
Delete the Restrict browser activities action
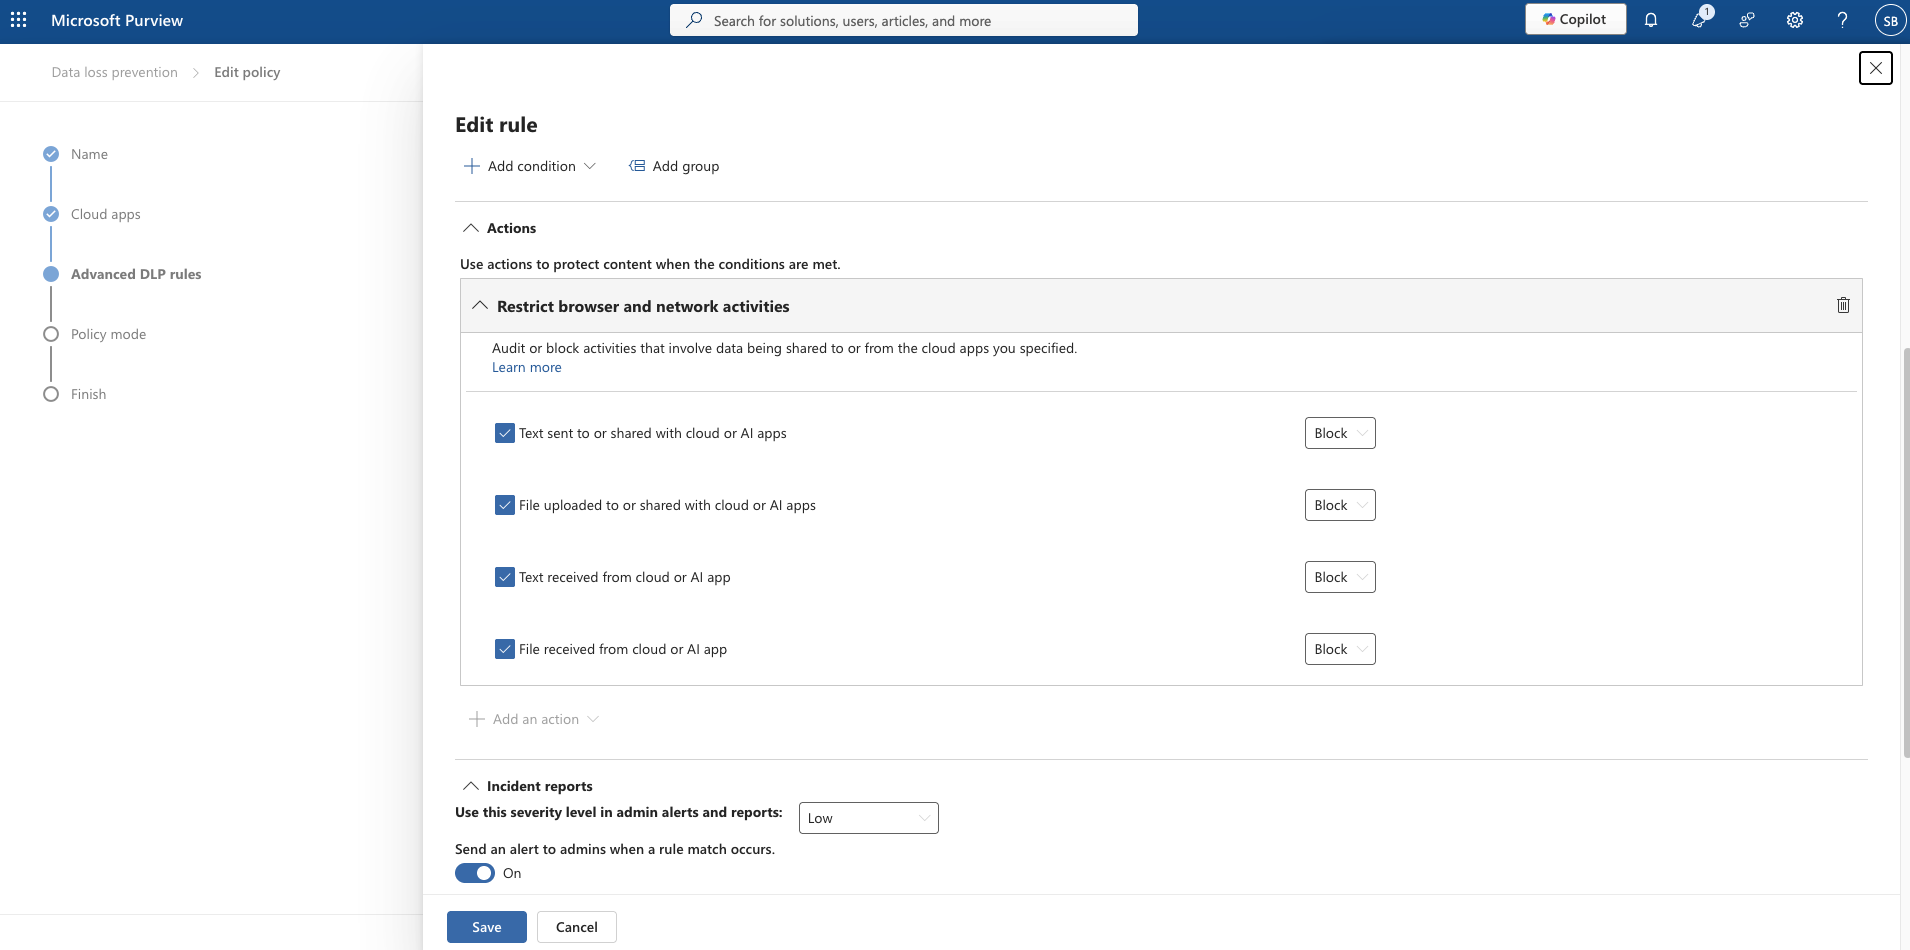[1843, 305]
